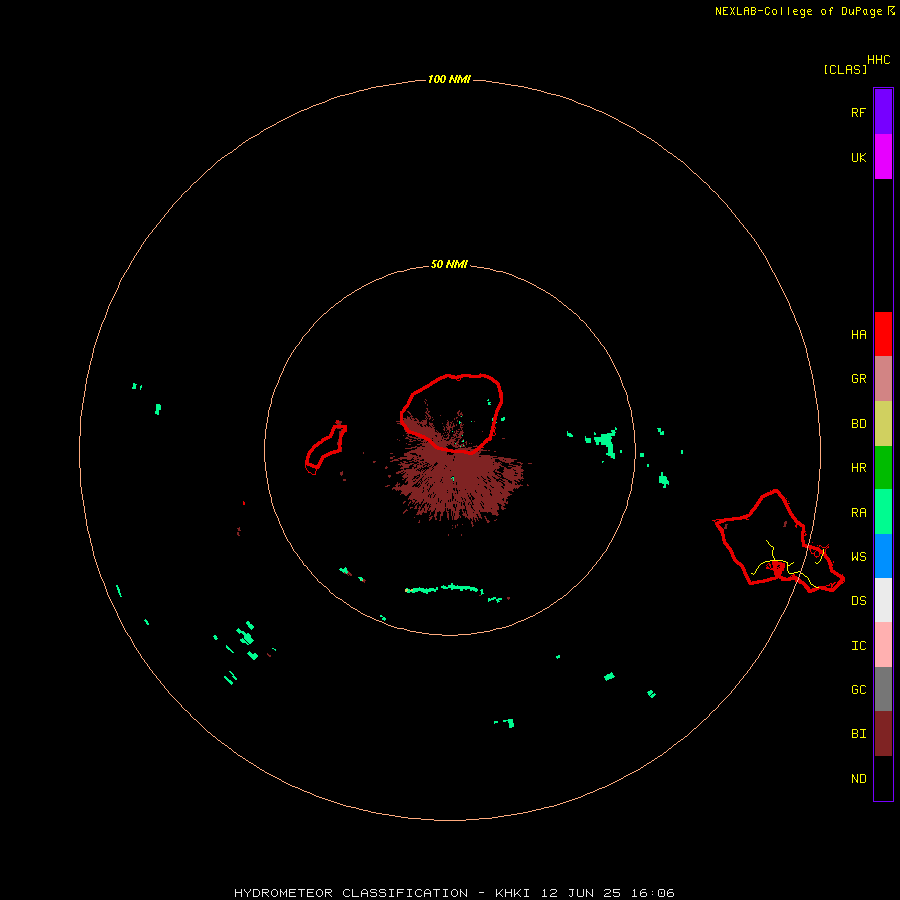The width and height of the screenshot is (900, 900).
Task: Click the GC legend label
Action: point(858,689)
